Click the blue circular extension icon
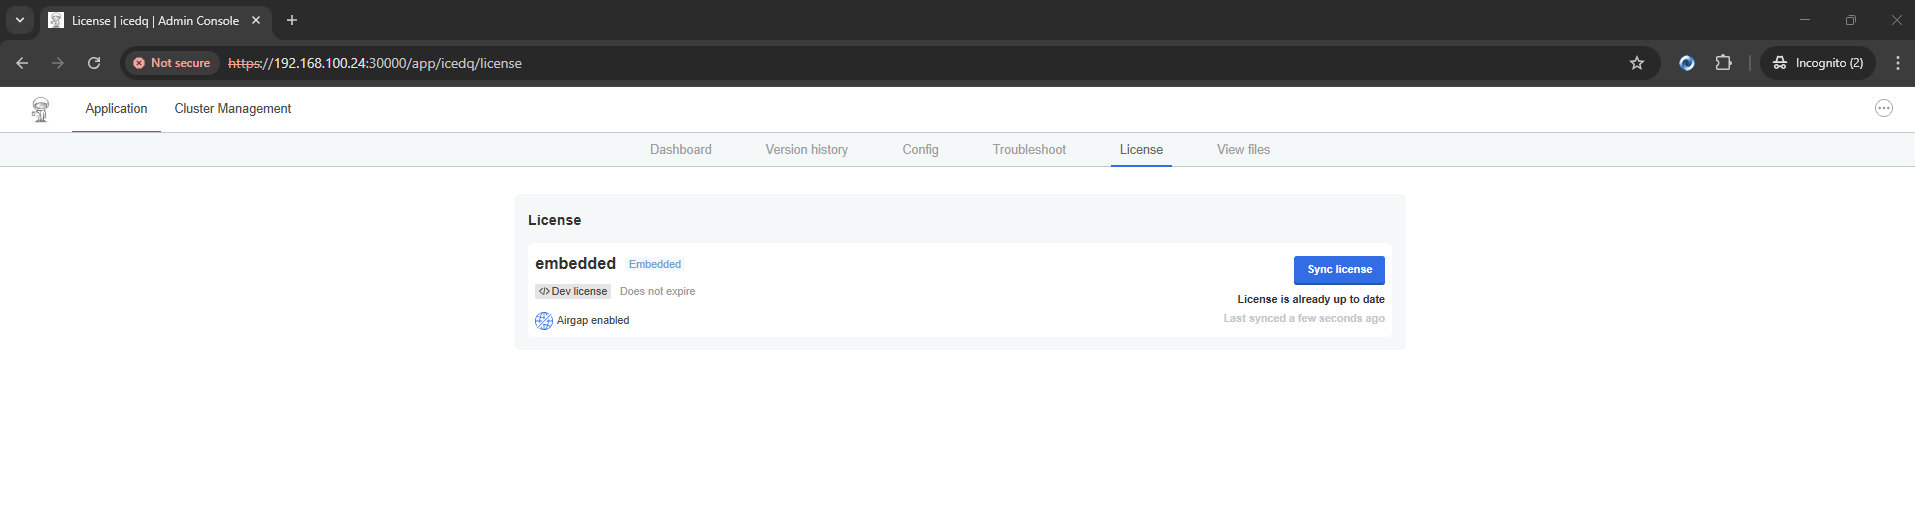1915x513 pixels. click(1686, 63)
